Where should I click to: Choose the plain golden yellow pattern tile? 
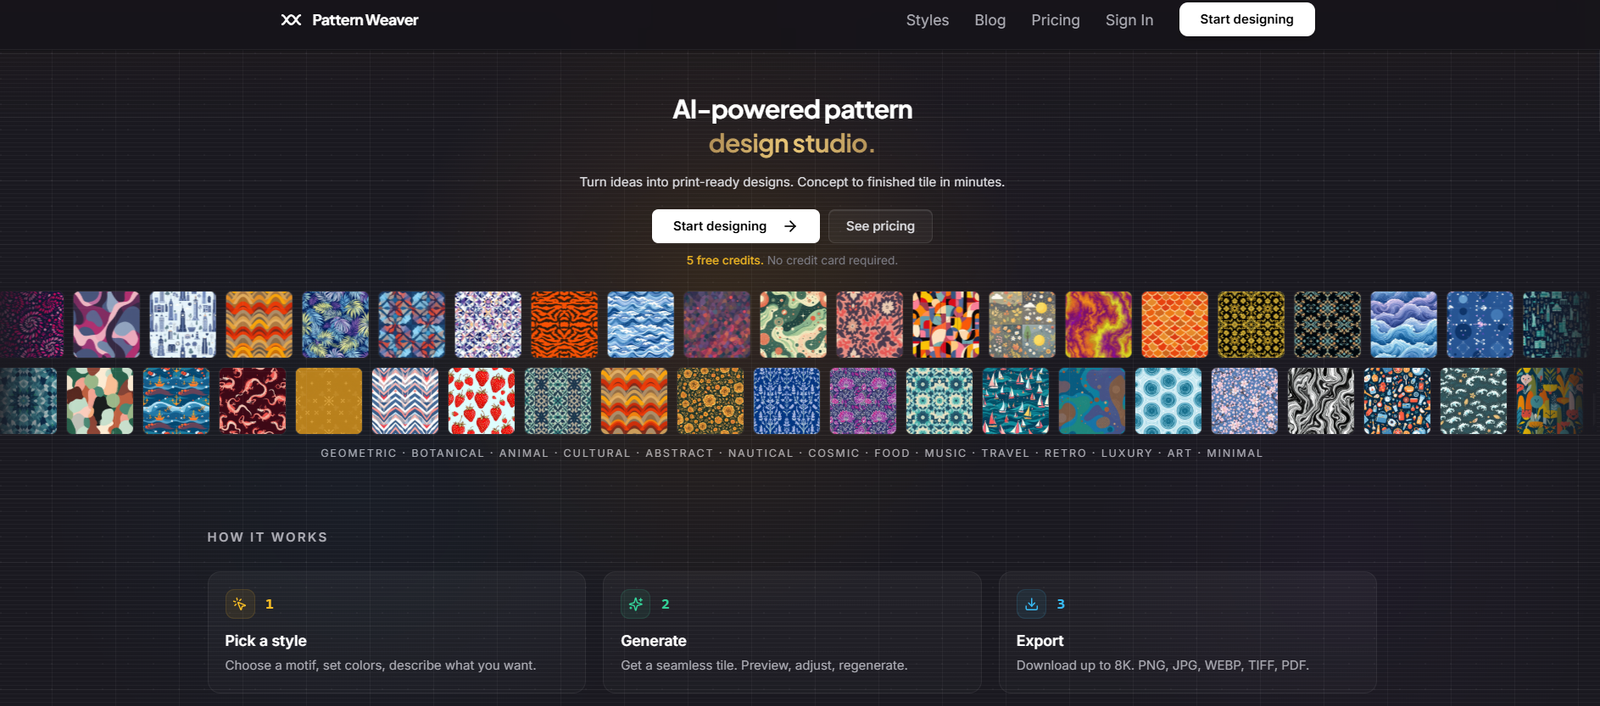[329, 401]
